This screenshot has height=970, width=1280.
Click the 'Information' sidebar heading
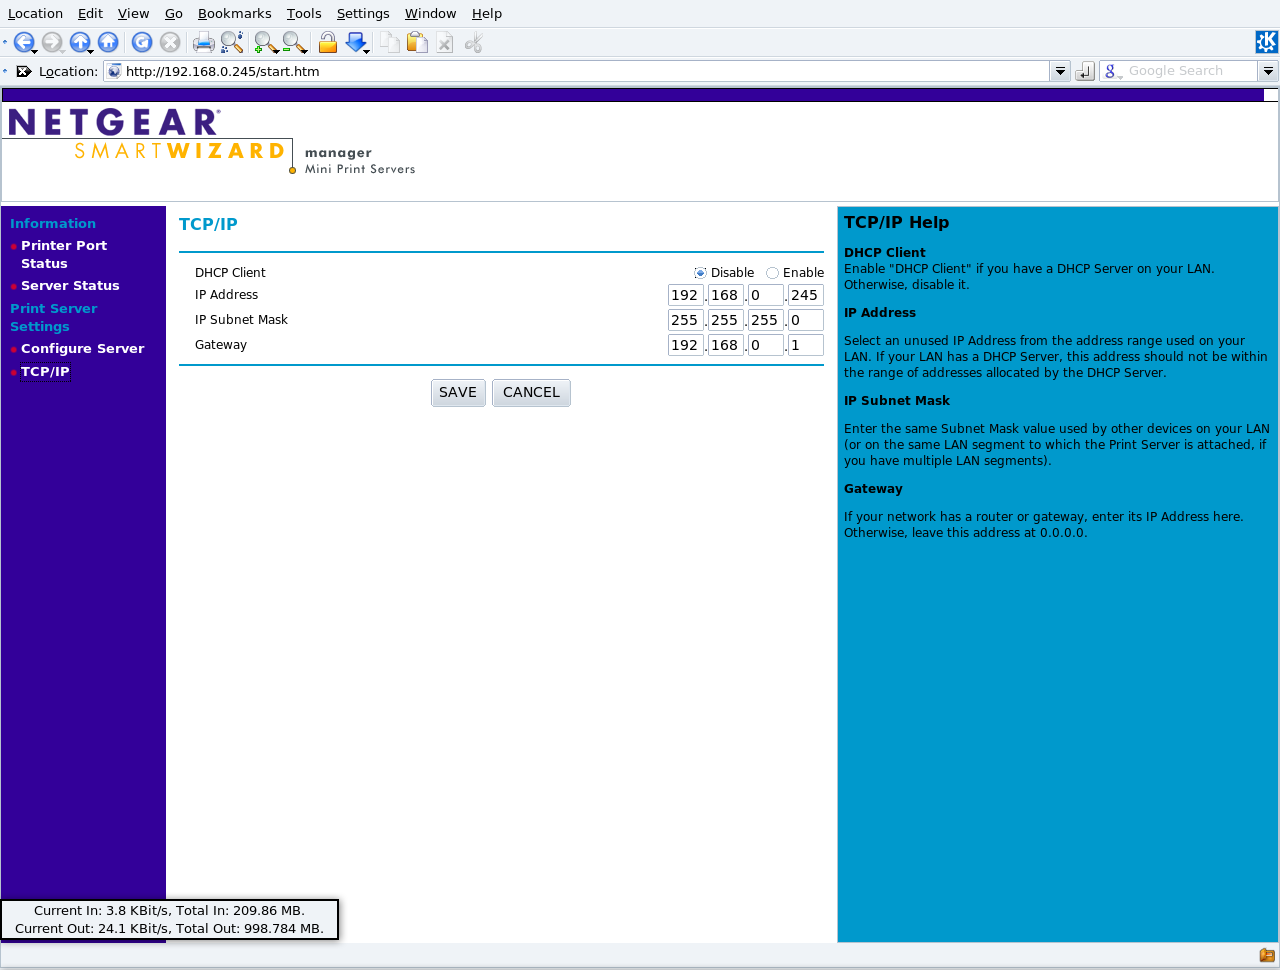[x=53, y=223]
